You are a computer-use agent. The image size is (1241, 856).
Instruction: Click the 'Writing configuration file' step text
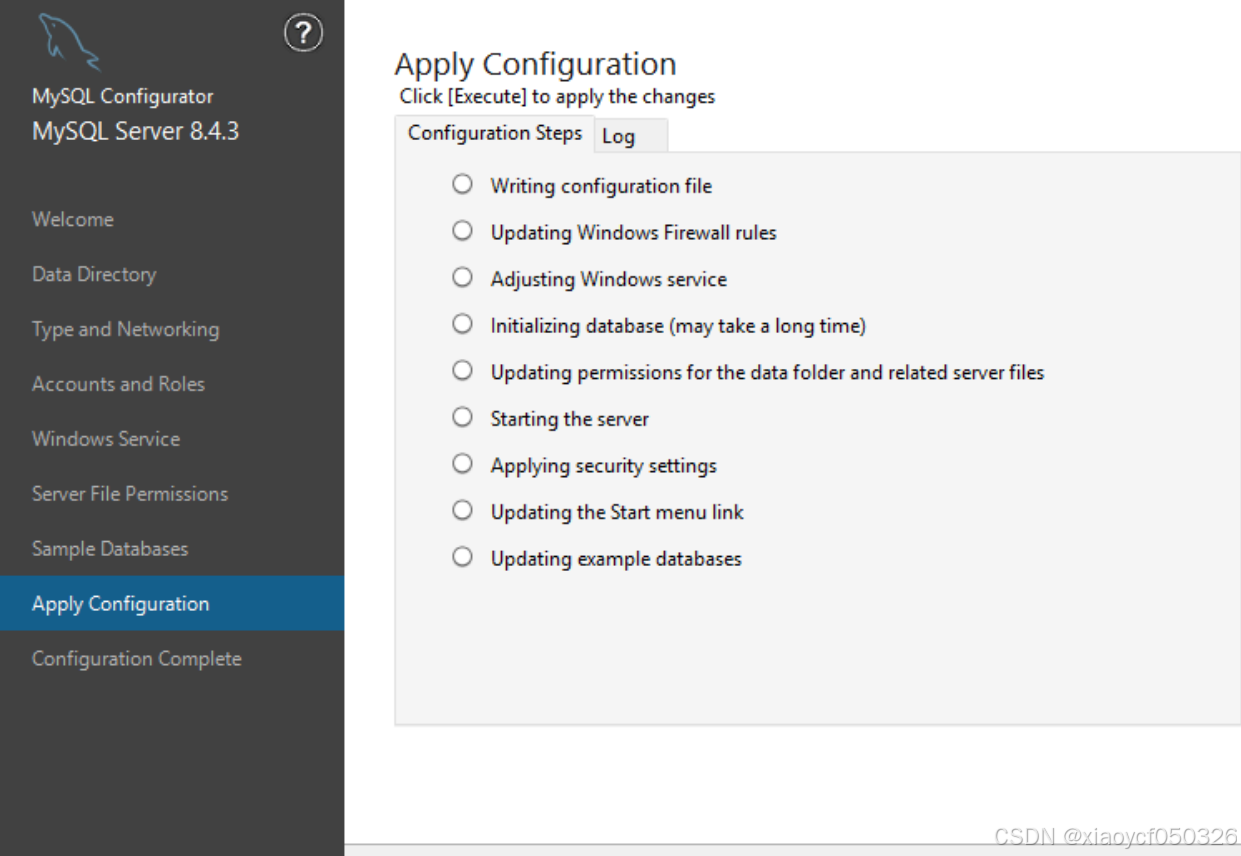[x=601, y=186]
